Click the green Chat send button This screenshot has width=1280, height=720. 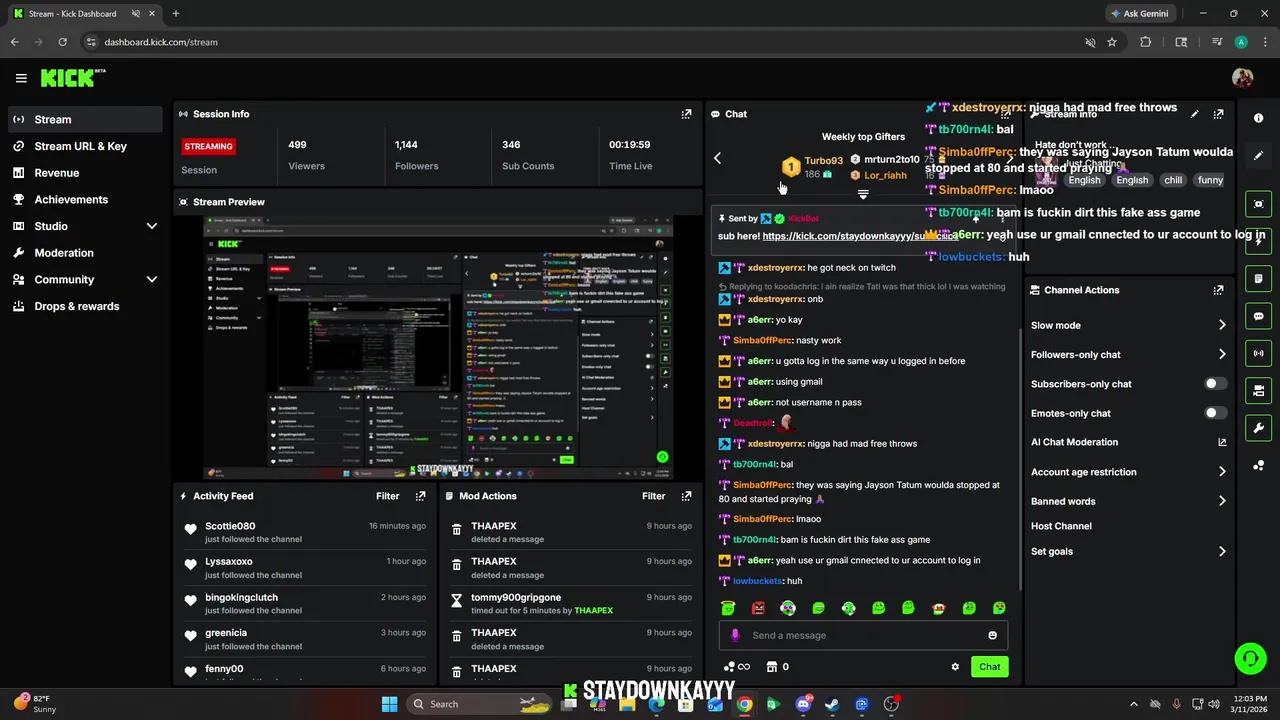[x=989, y=667]
